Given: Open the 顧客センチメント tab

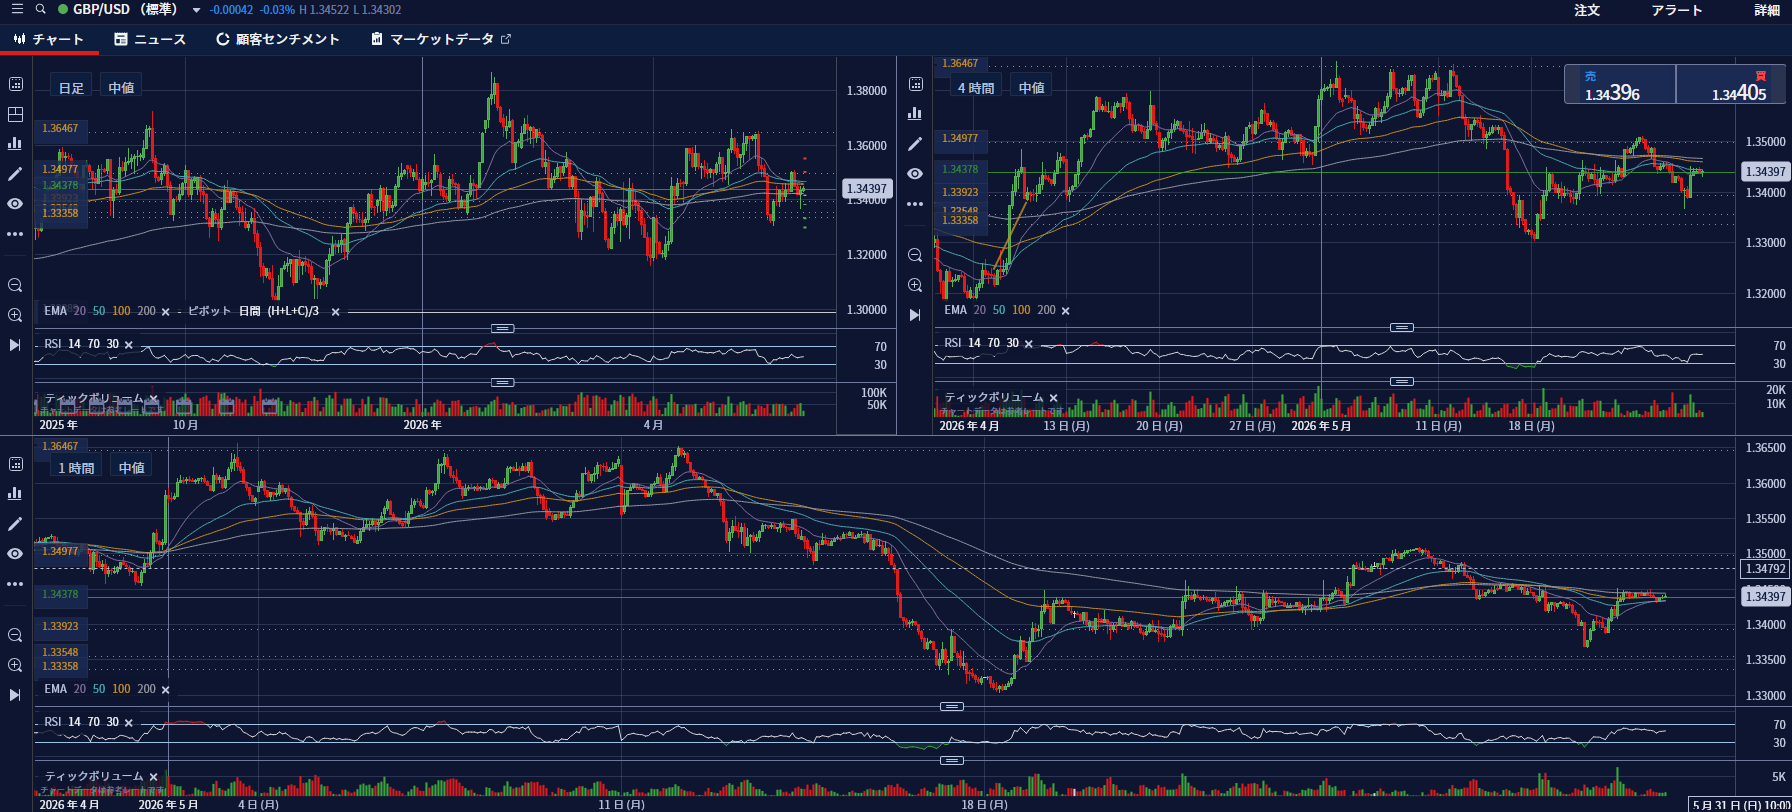Looking at the screenshot, I should [x=278, y=39].
